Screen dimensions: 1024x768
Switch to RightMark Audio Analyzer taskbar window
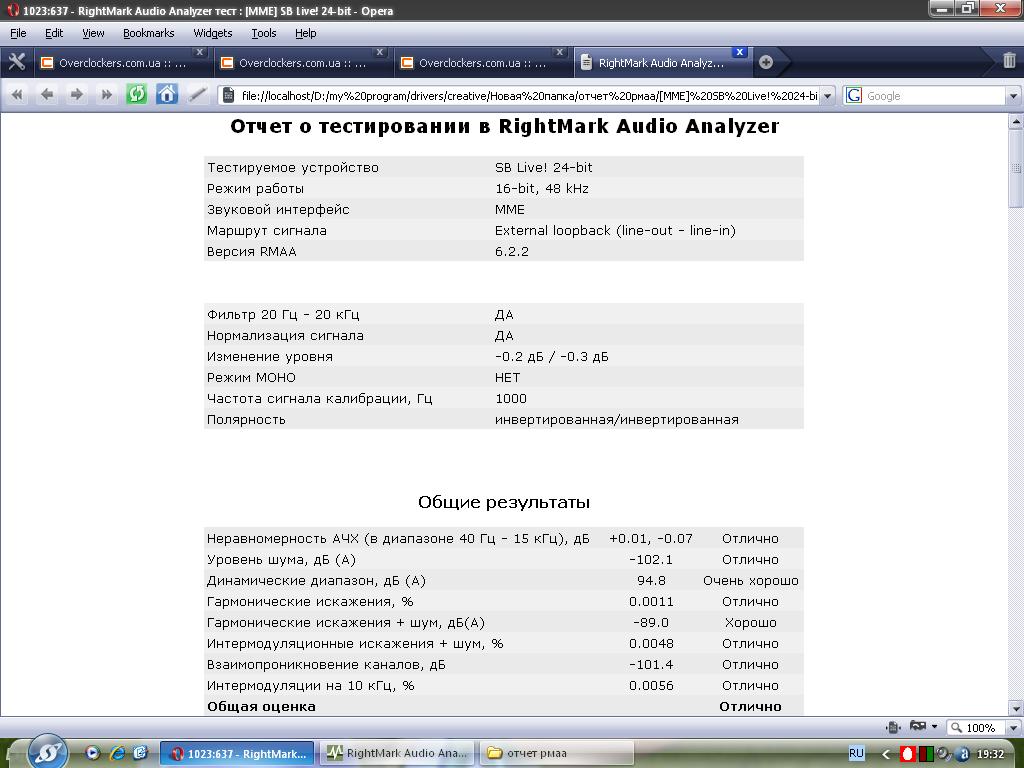click(398, 754)
